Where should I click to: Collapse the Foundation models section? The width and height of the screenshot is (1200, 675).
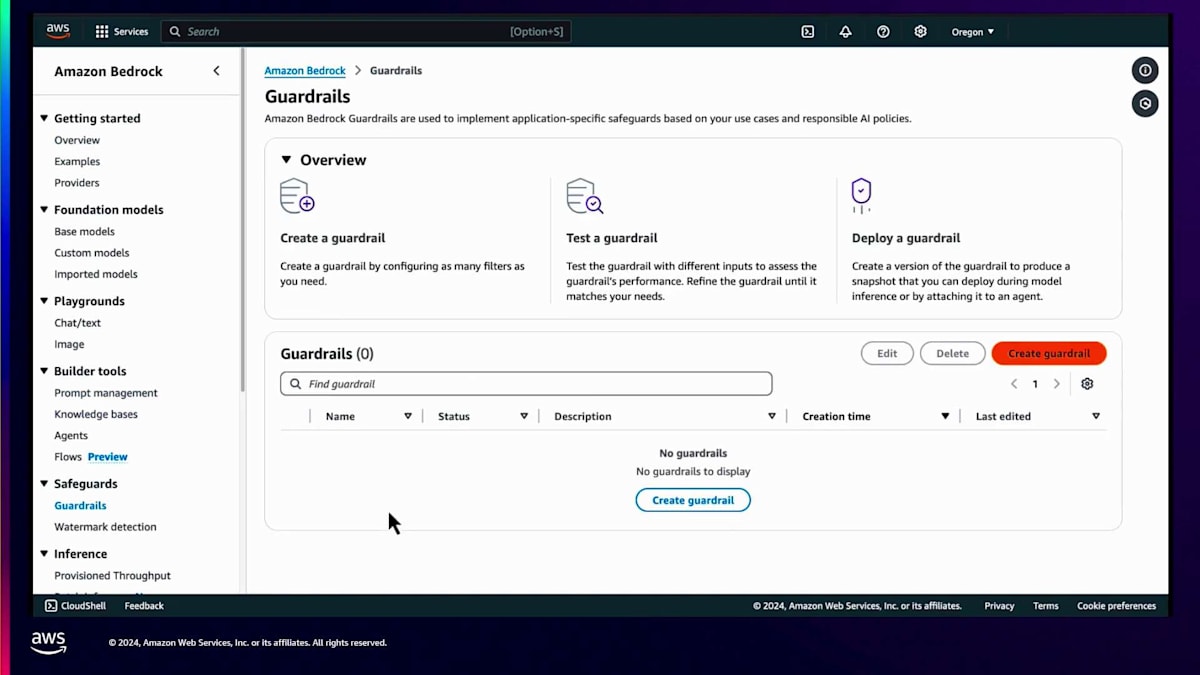pos(44,210)
